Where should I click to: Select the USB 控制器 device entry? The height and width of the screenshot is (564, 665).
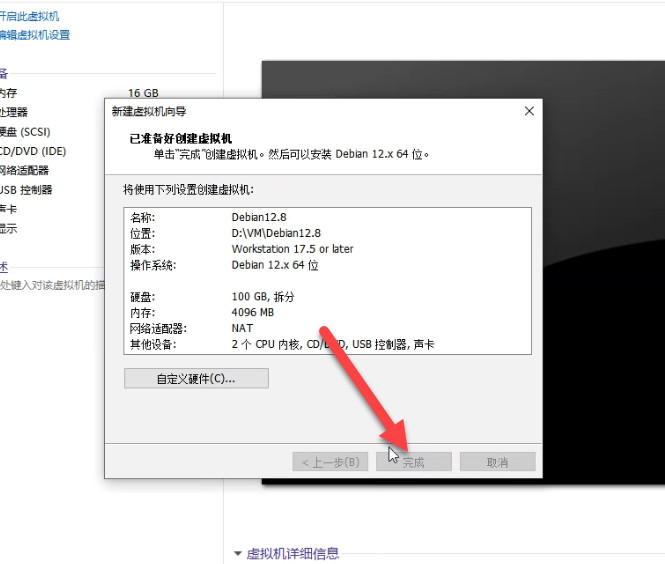click(27, 189)
